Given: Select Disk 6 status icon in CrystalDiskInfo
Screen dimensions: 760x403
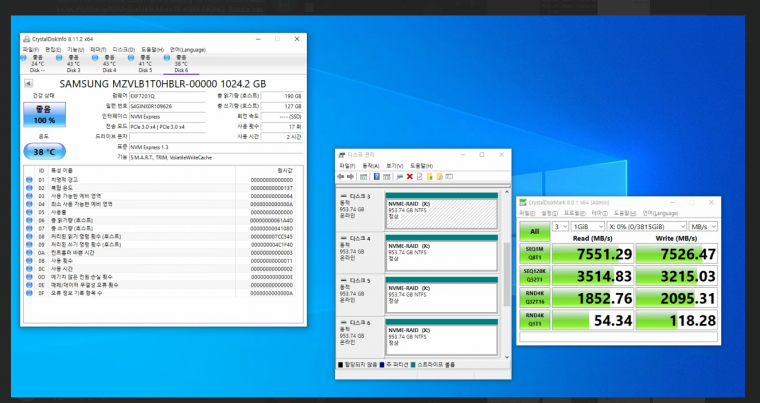Looking at the screenshot, I should tap(167, 58).
